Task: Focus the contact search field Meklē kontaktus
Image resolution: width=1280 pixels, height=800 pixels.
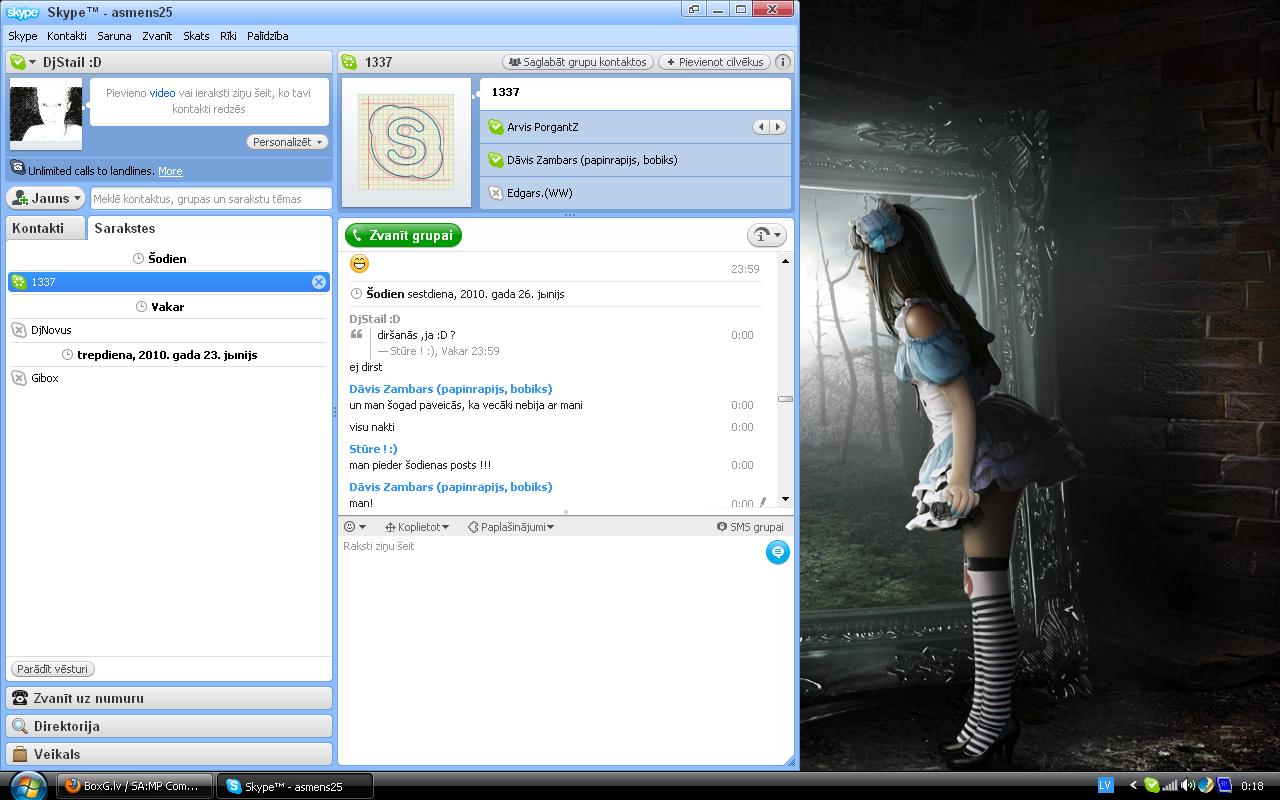Action: (x=211, y=198)
